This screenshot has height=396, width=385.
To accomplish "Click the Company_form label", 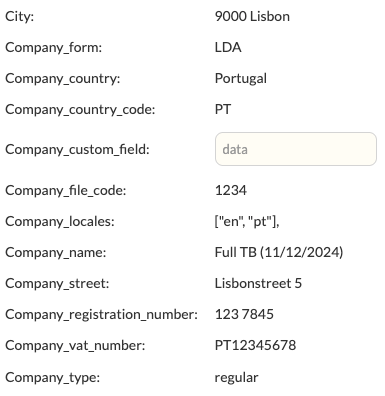I will click(54, 48).
